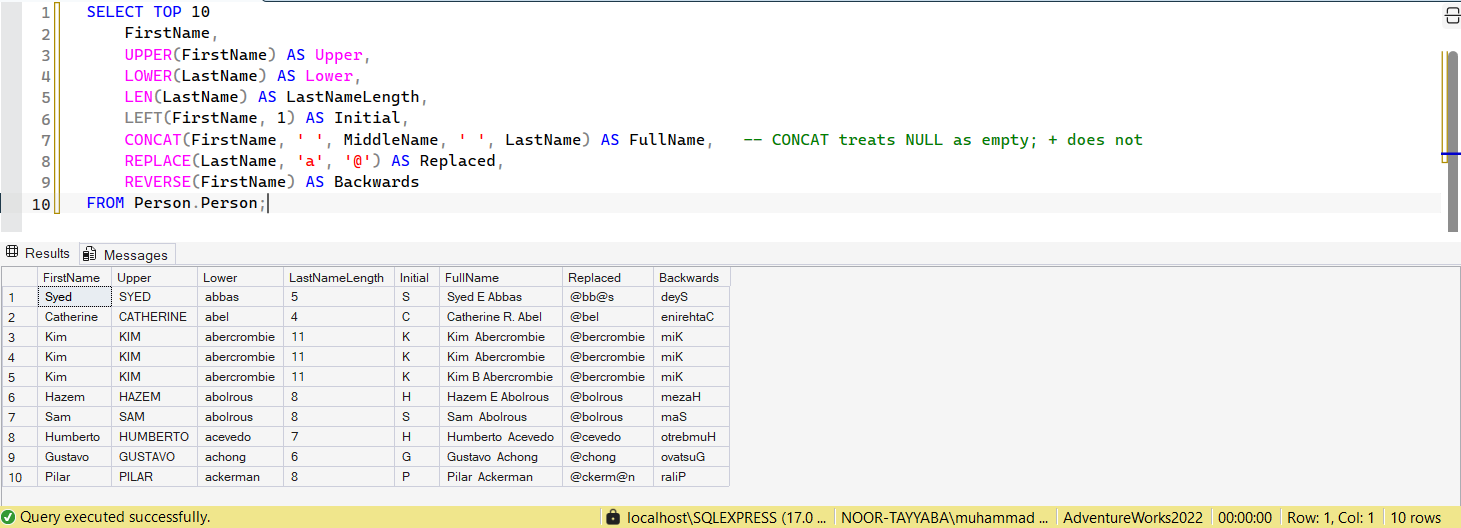Screen dimensions: 1461x528
Task: Click the NOOR-TAYYABA\muhammad status bar entry
Action: pos(944,517)
